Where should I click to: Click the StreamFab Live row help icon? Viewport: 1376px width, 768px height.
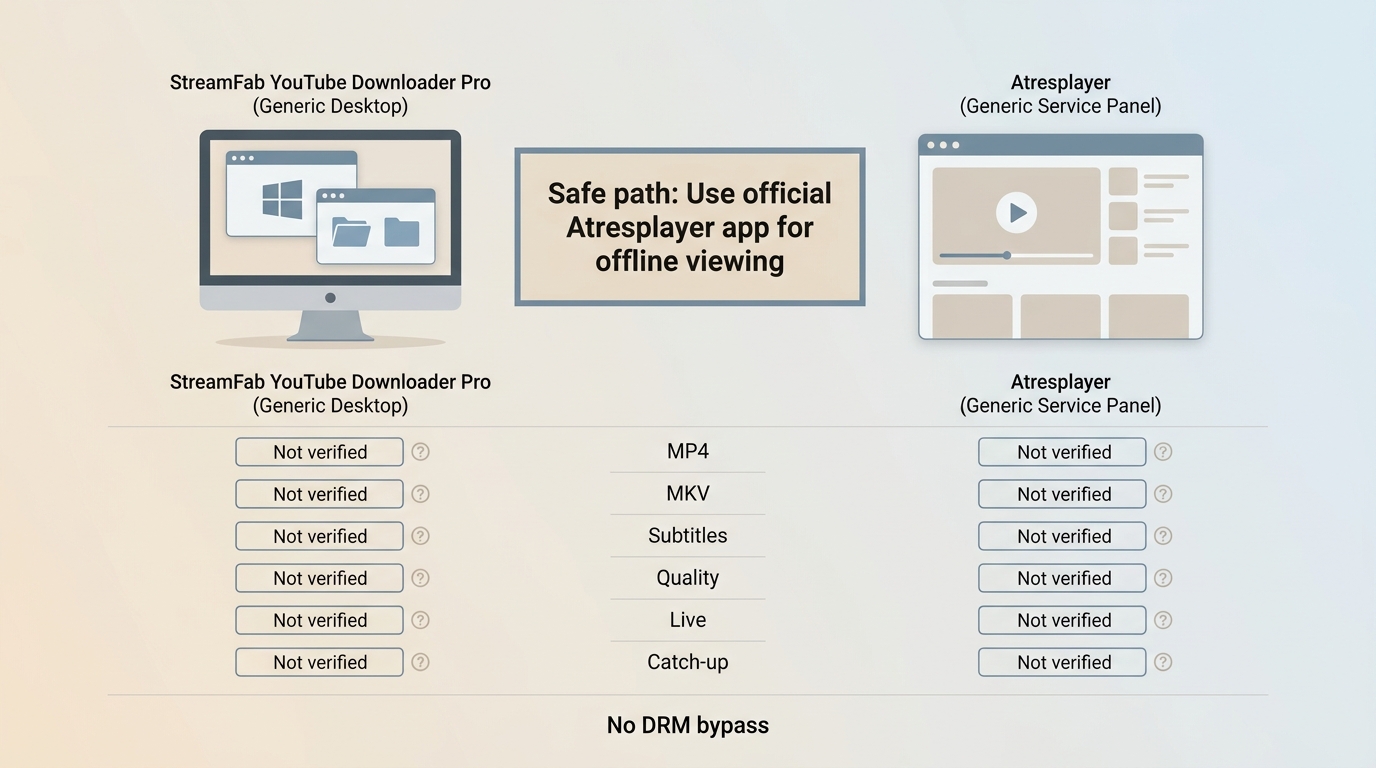(x=421, y=620)
